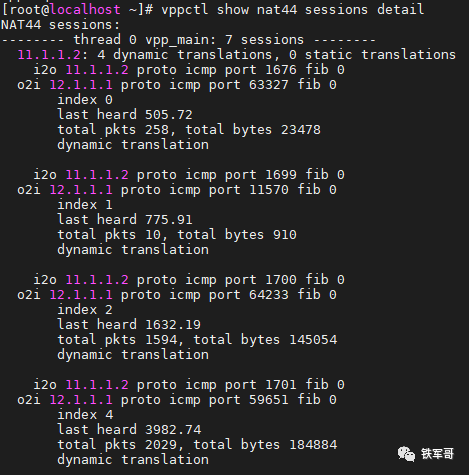Click the i2o line with port 1699
469x475 pixels.
(x=189, y=175)
